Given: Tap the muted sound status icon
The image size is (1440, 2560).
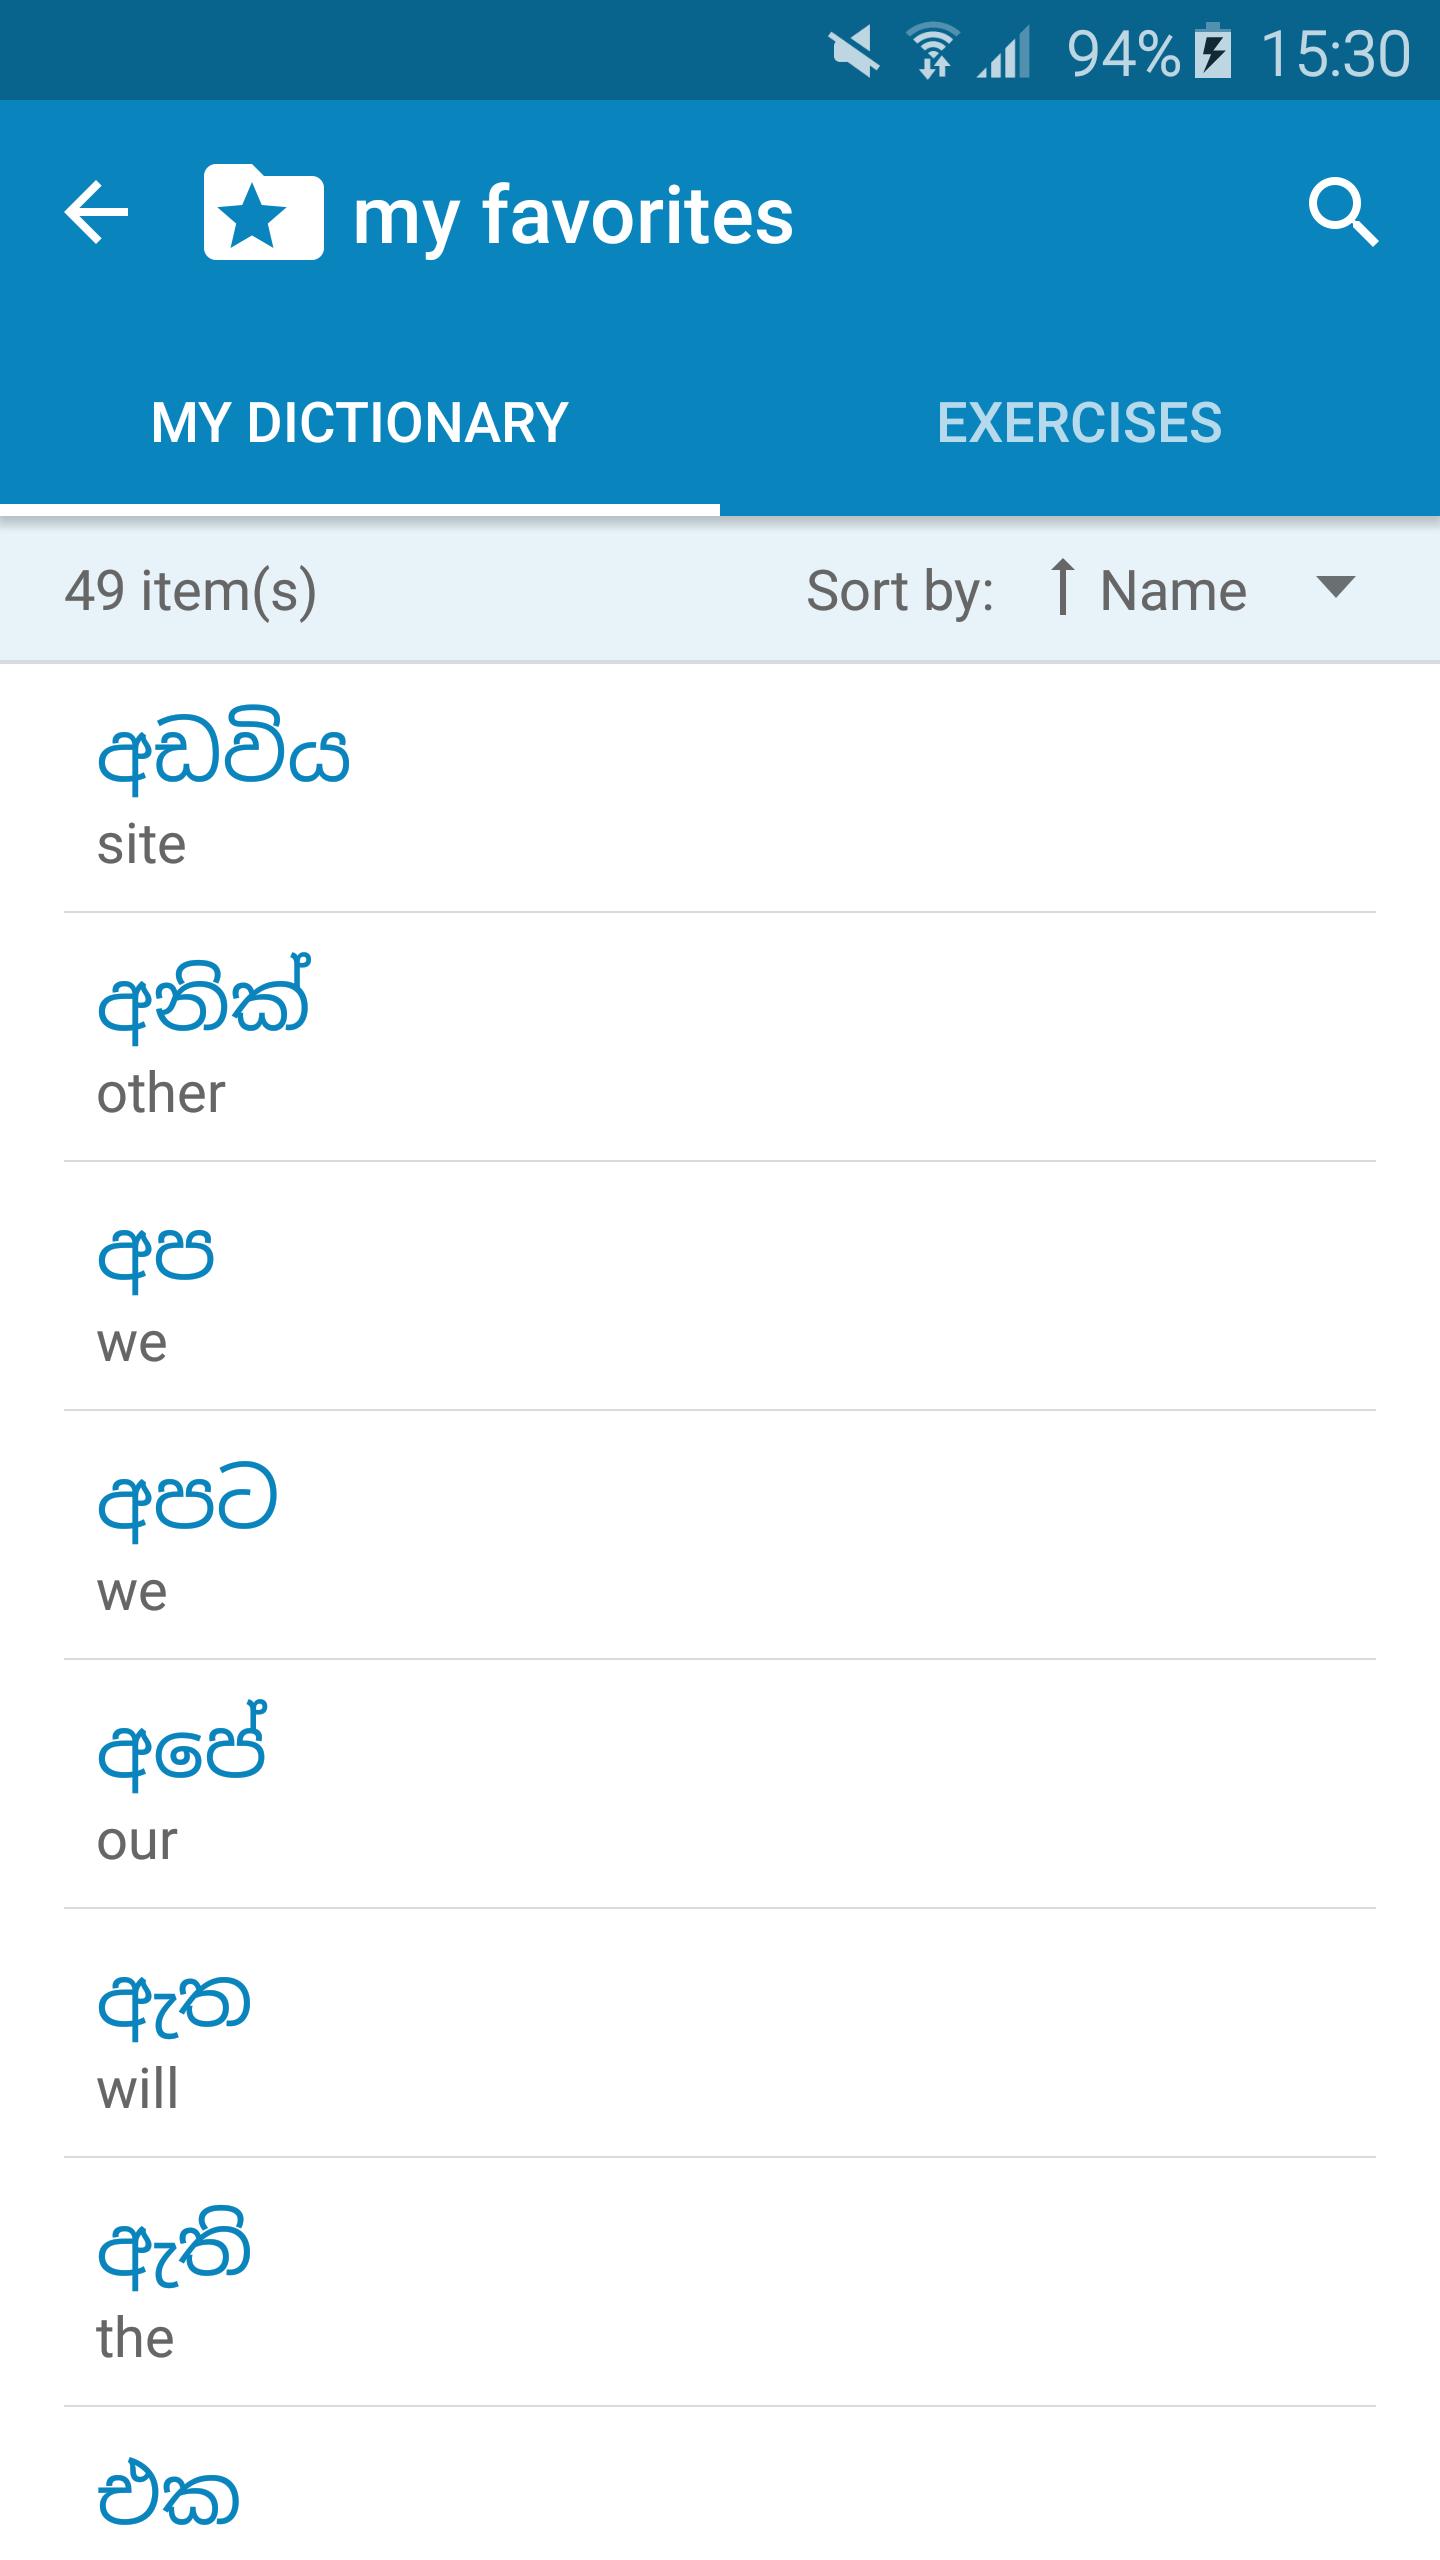Looking at the screenshot, I should 854,52.
